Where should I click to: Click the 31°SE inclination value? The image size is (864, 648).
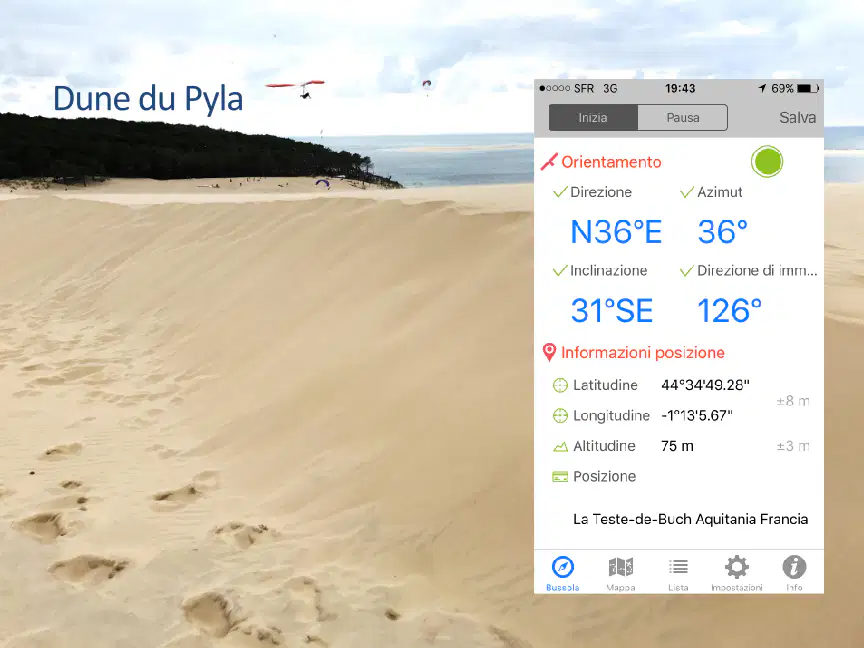click(x=612, y=311)
